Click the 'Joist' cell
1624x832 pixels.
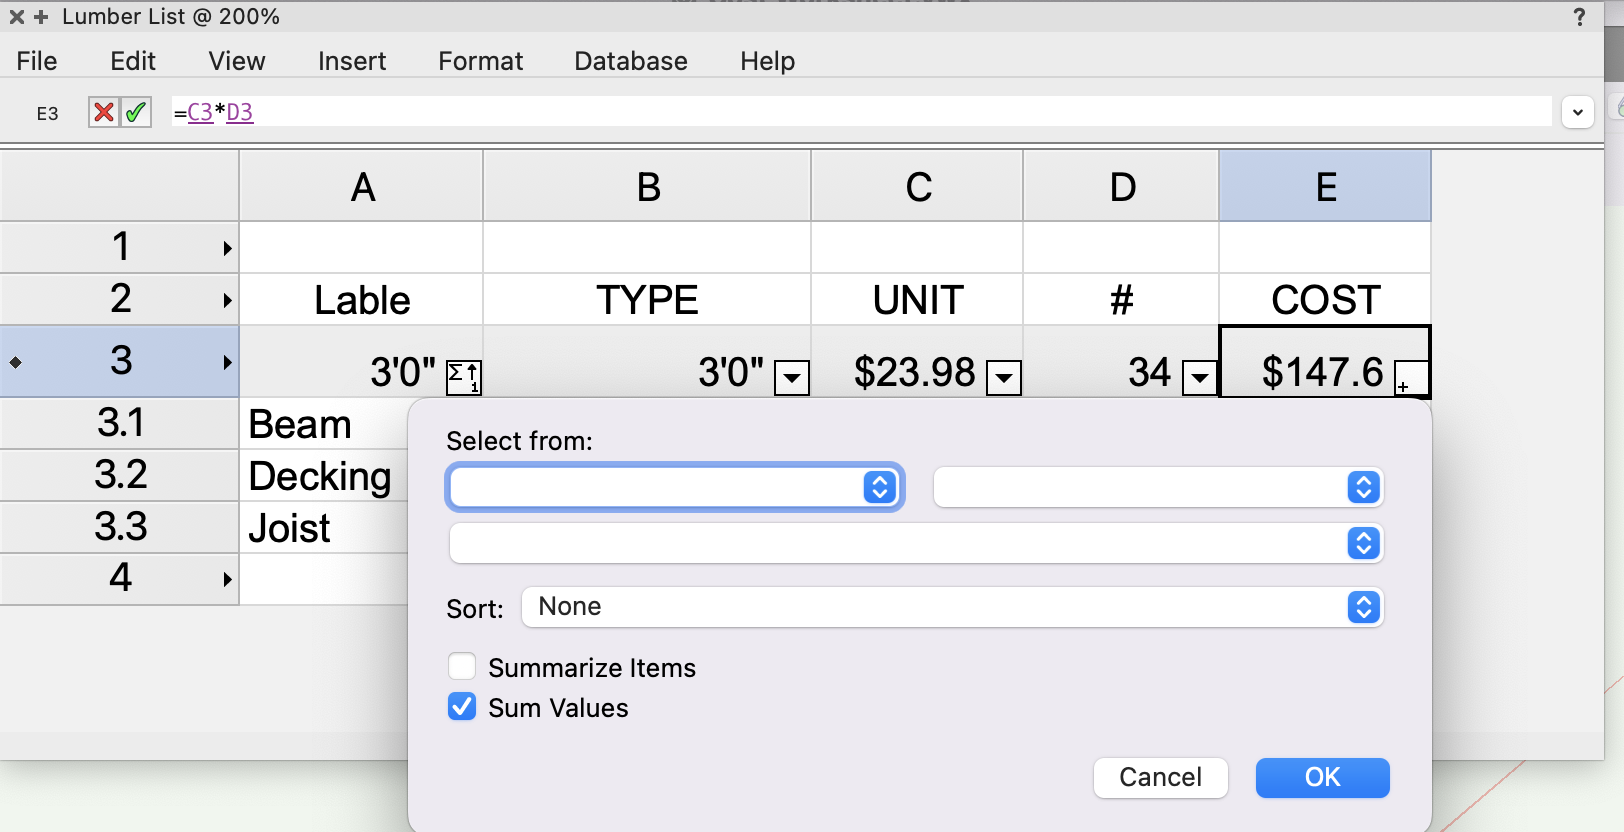pyautogui.click(x=324, y=528)
